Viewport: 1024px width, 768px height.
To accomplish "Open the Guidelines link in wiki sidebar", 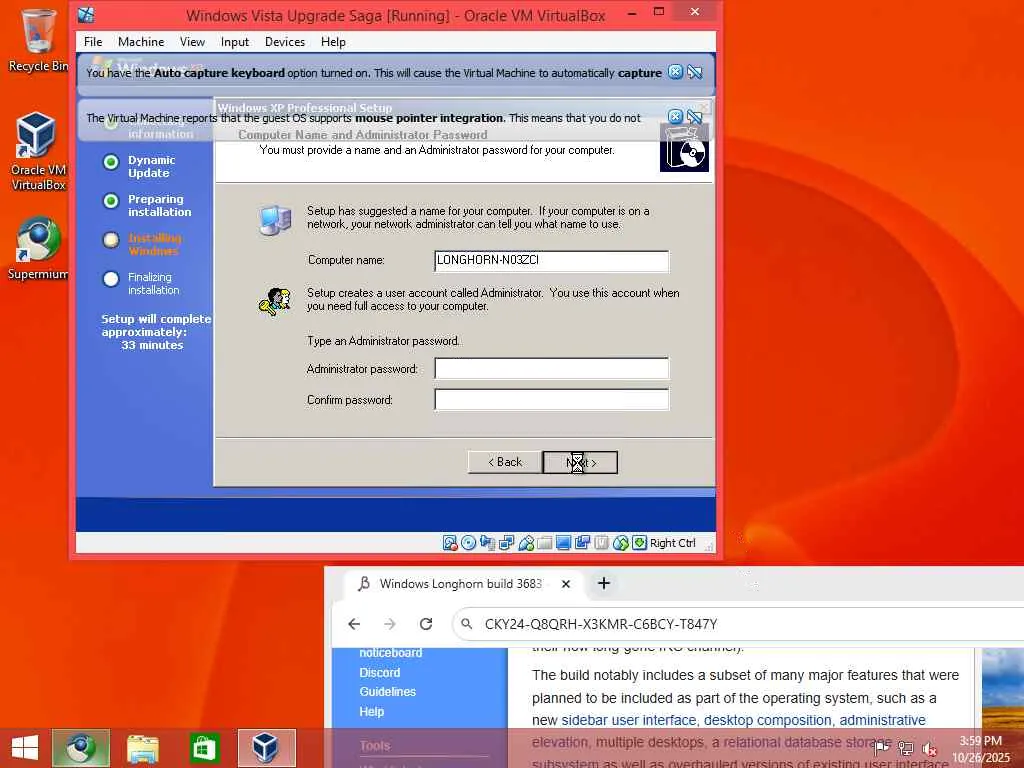I will 387,692.
